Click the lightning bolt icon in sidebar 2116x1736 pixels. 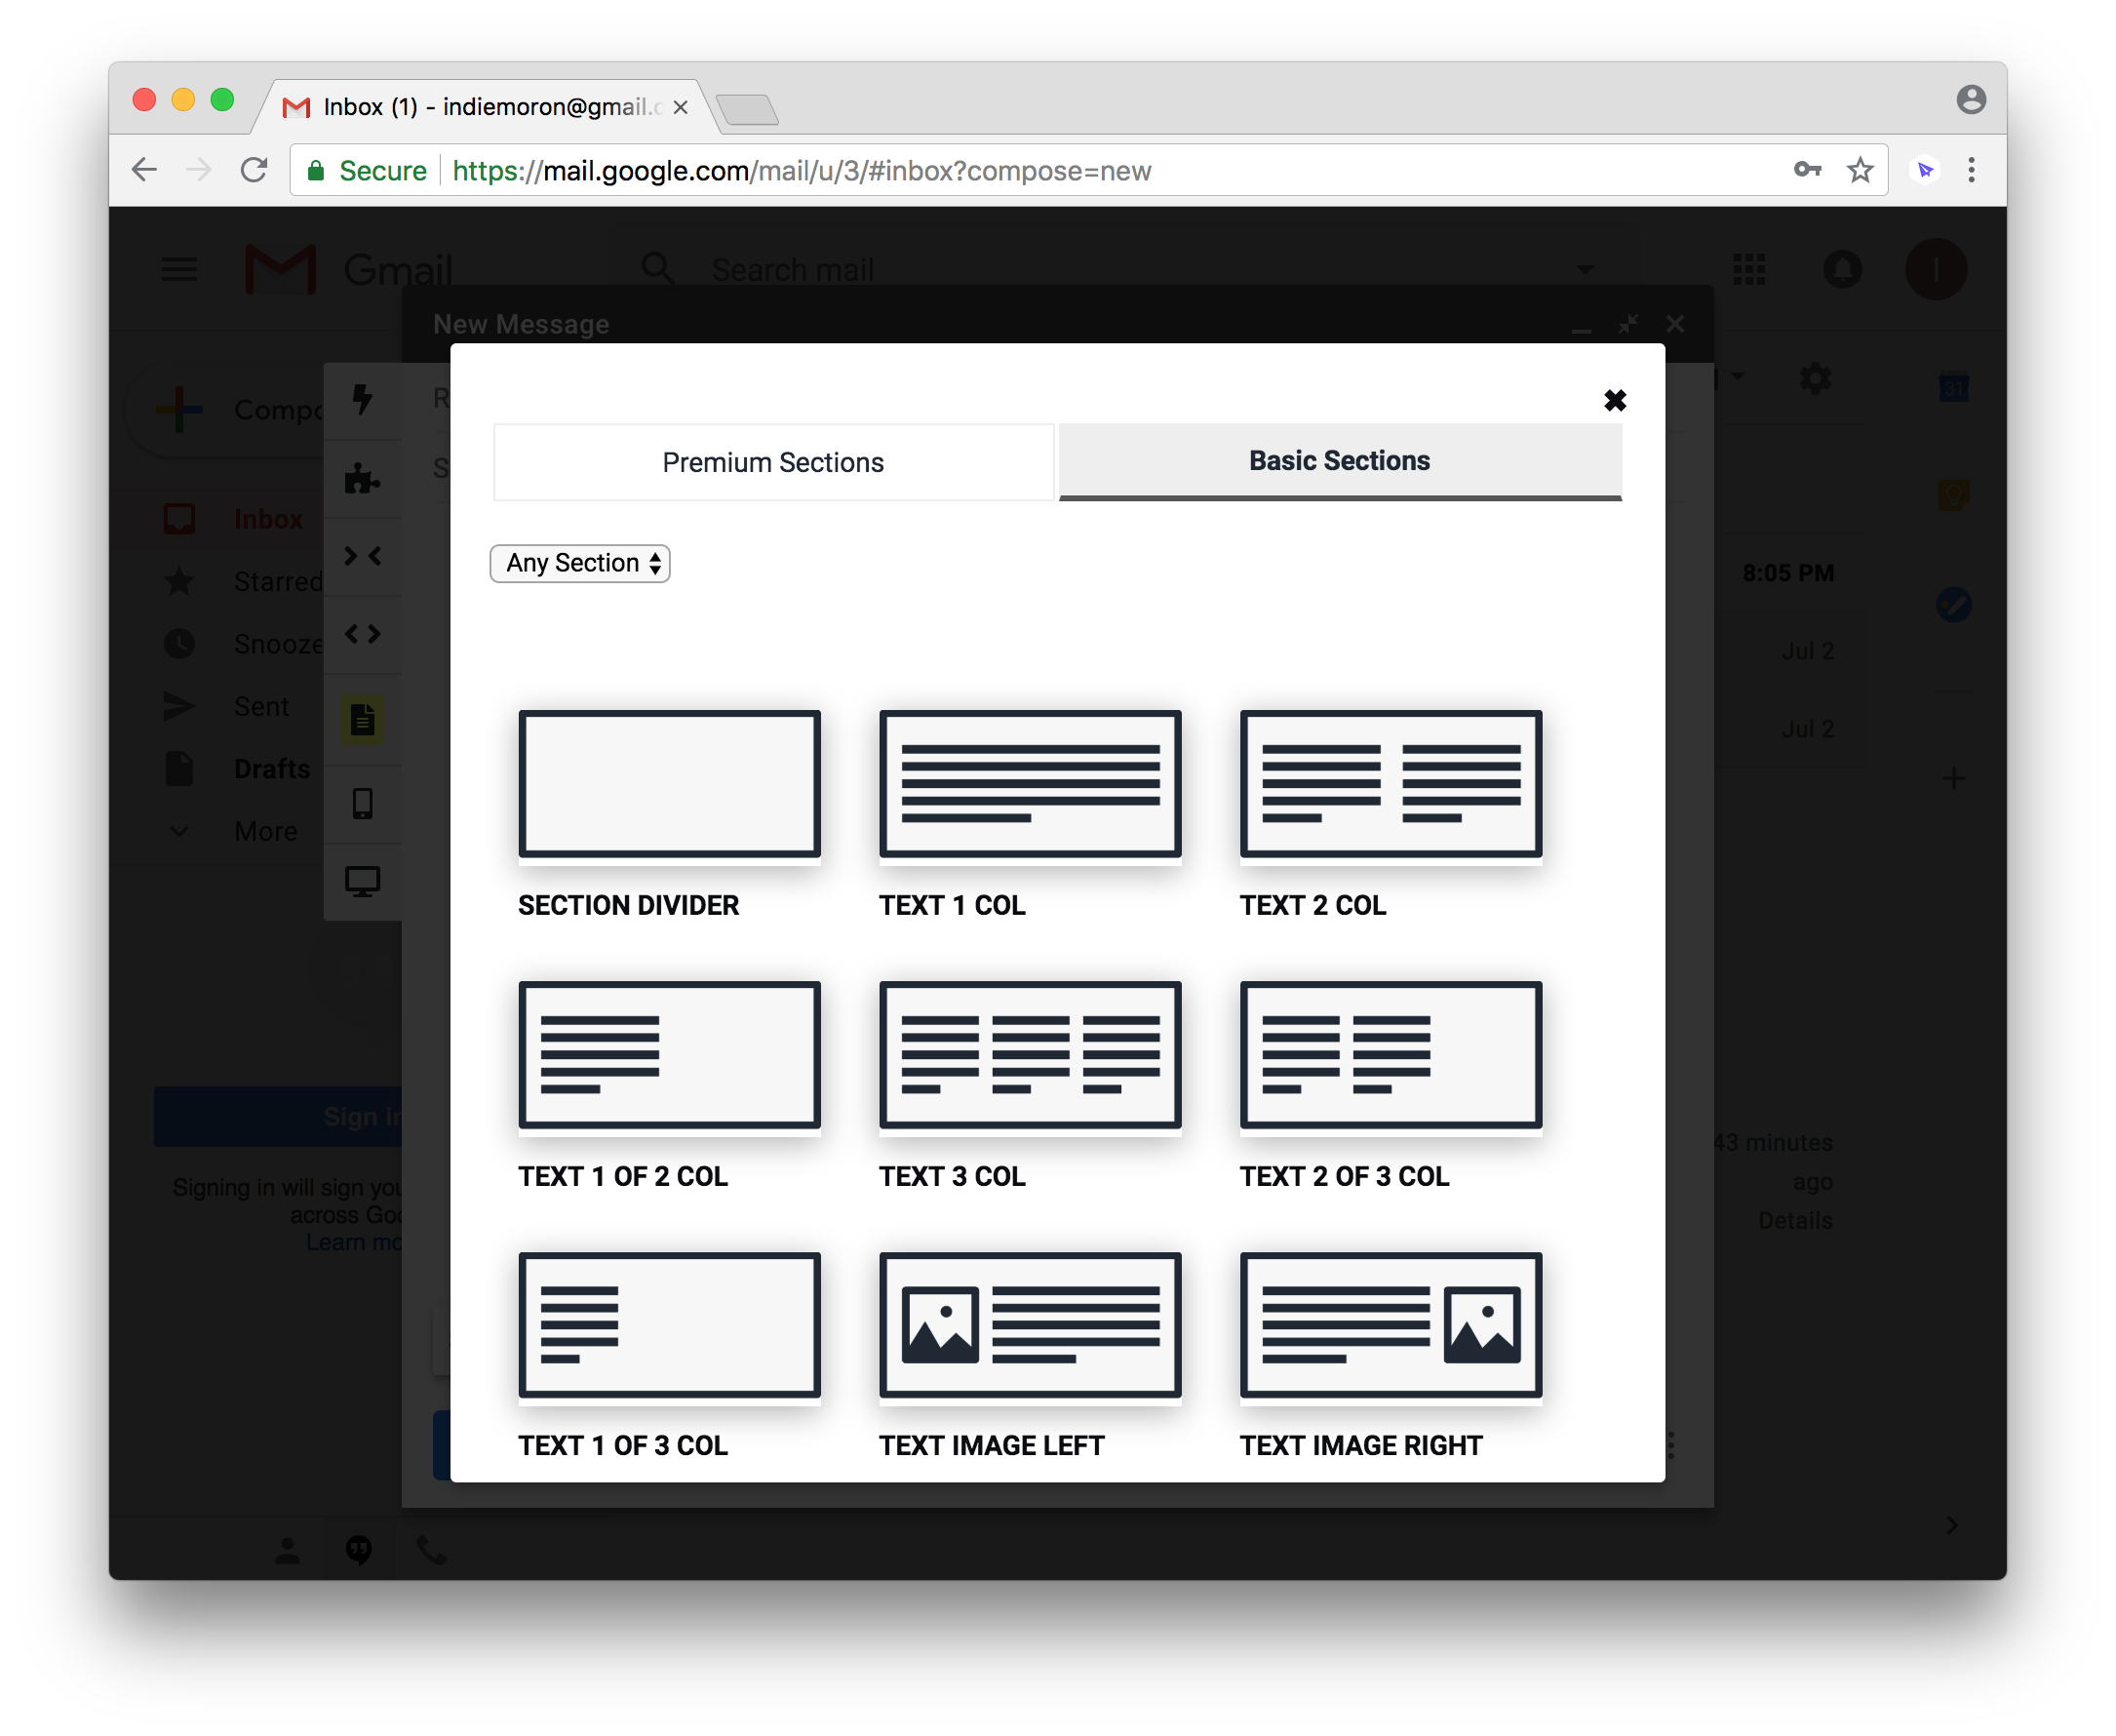point(362,399)
